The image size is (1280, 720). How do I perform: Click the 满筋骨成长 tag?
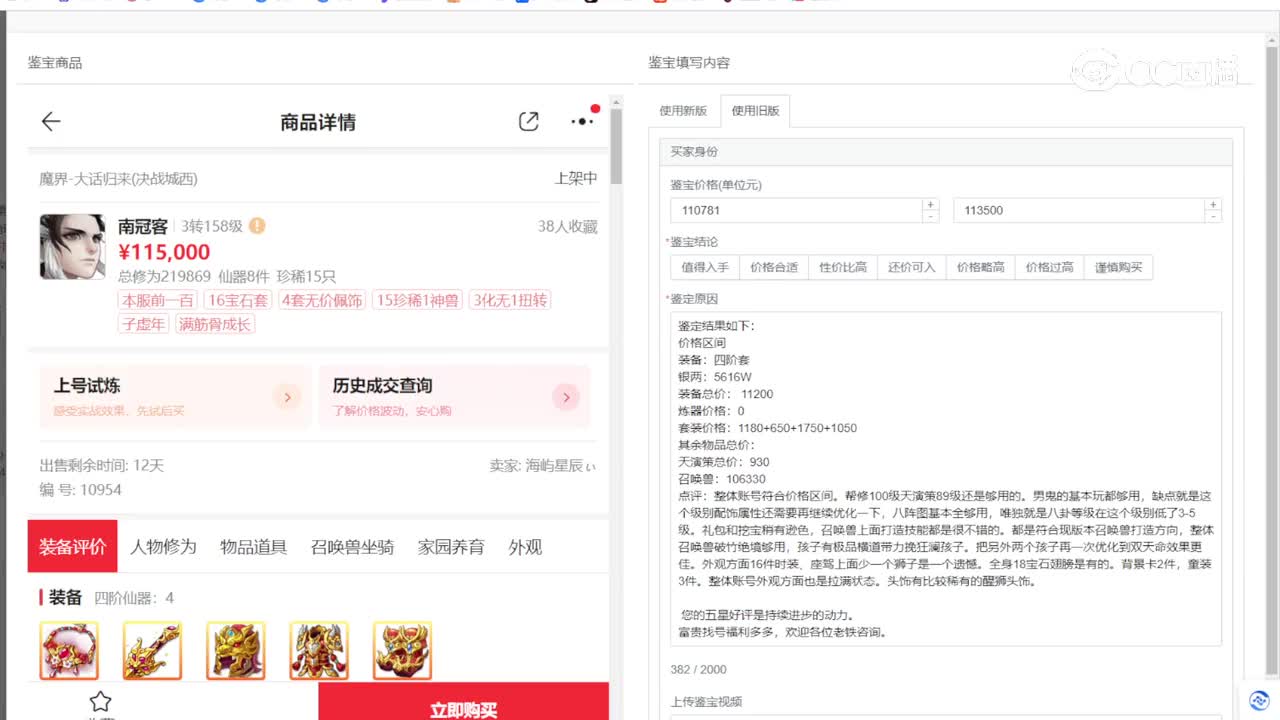tap(215, 324)
